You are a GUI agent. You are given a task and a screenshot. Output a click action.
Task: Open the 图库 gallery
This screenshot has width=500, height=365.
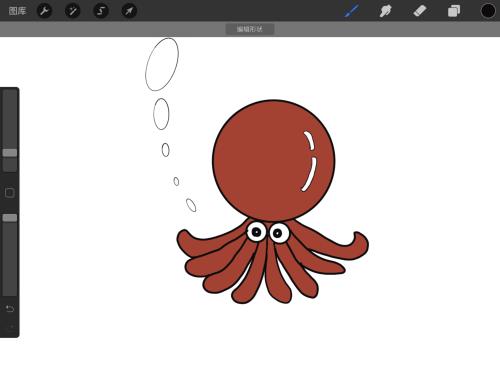[x=17, y=11]
